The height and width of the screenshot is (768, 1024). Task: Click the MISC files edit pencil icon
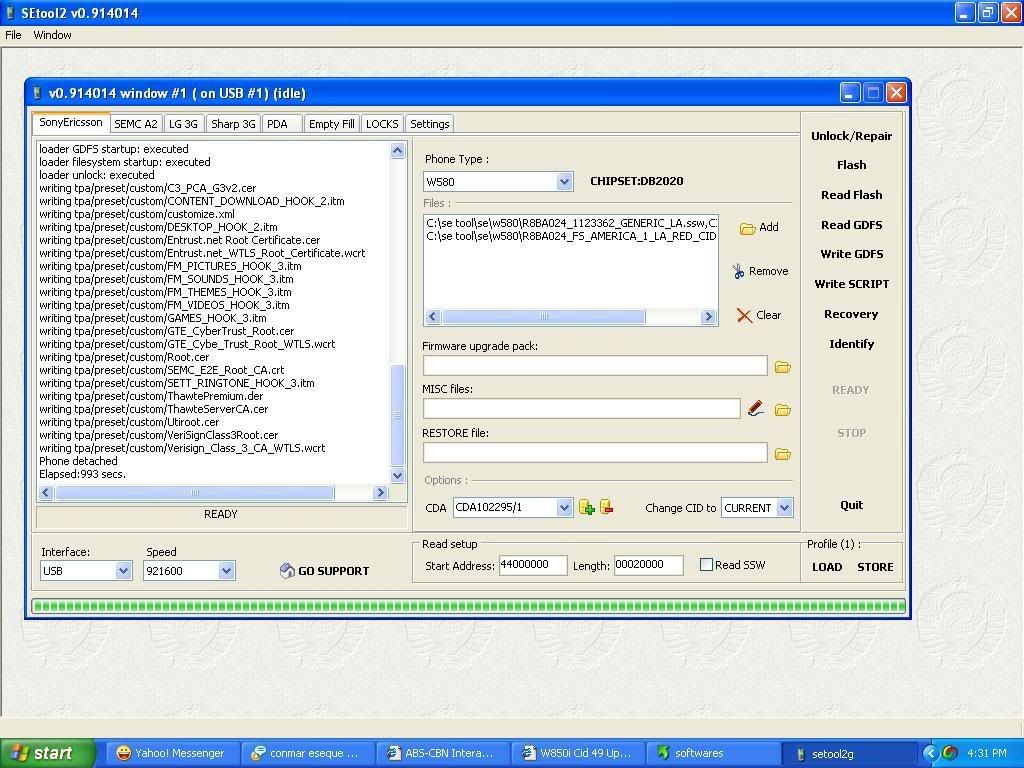756,409
